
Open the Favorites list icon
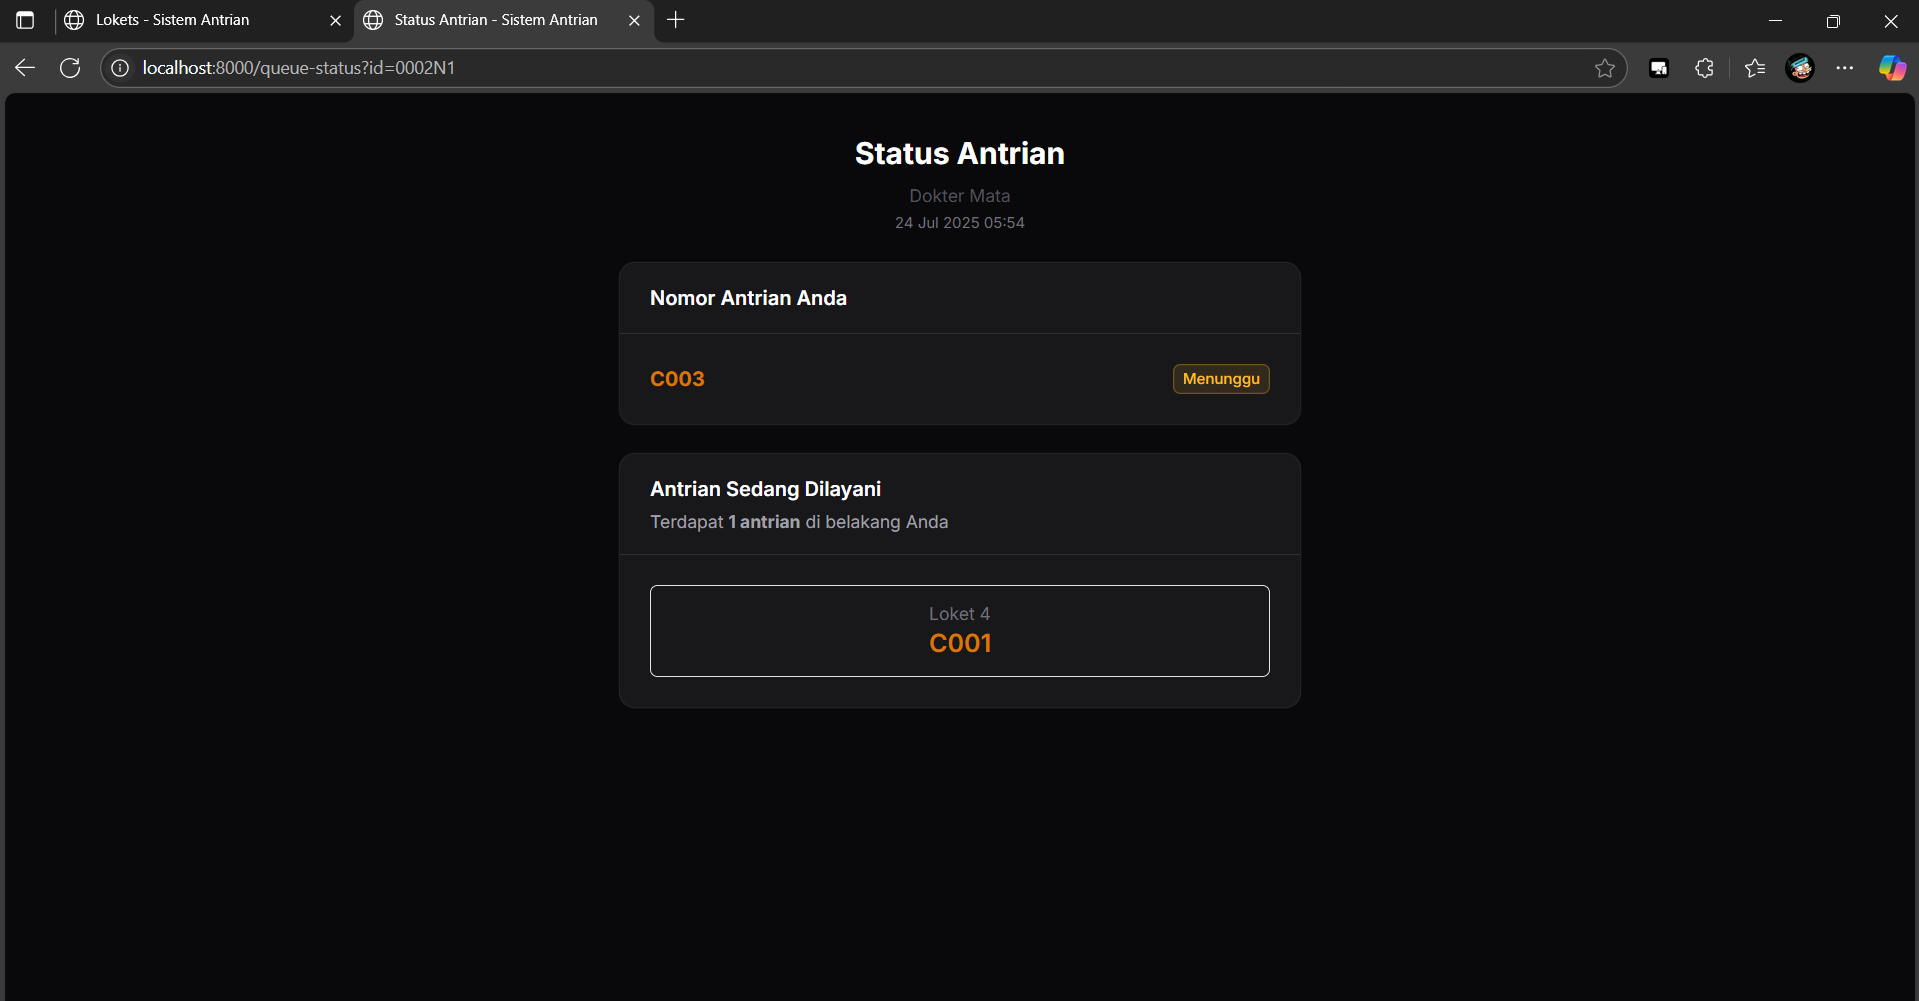pyautogui.click(x=1755, y=68)
